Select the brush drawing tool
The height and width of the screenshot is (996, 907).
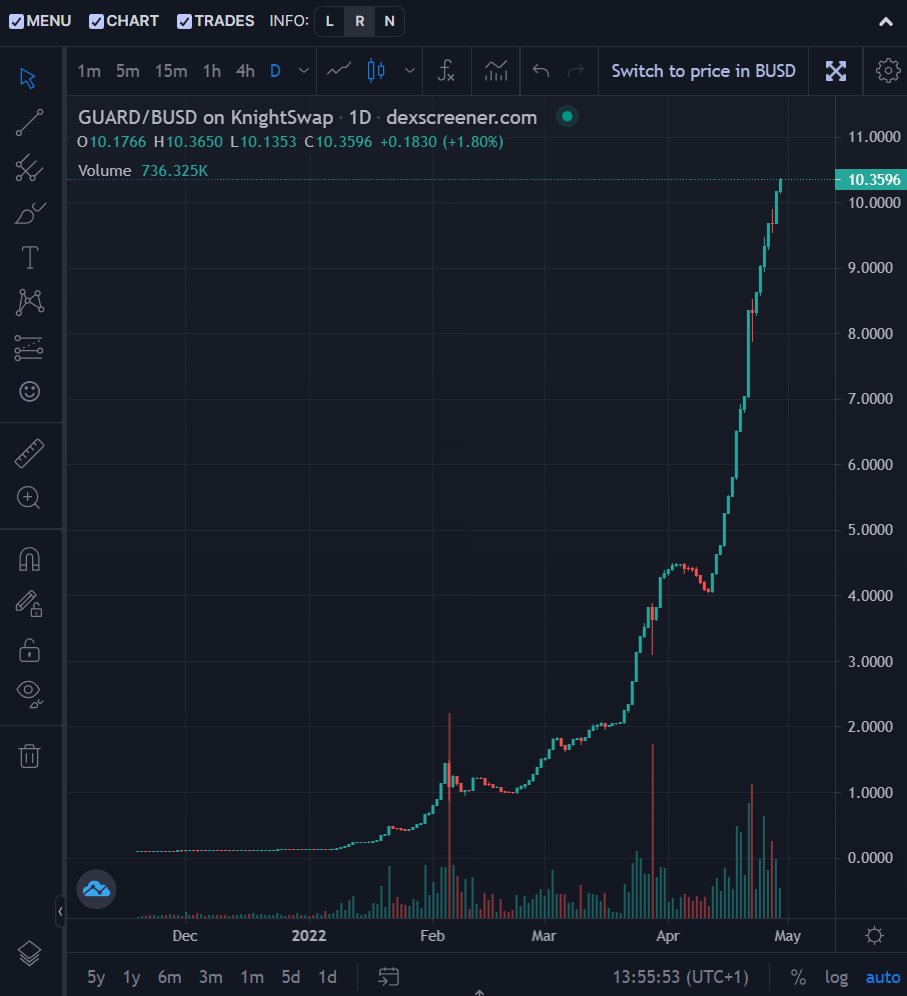click(29, 213)
